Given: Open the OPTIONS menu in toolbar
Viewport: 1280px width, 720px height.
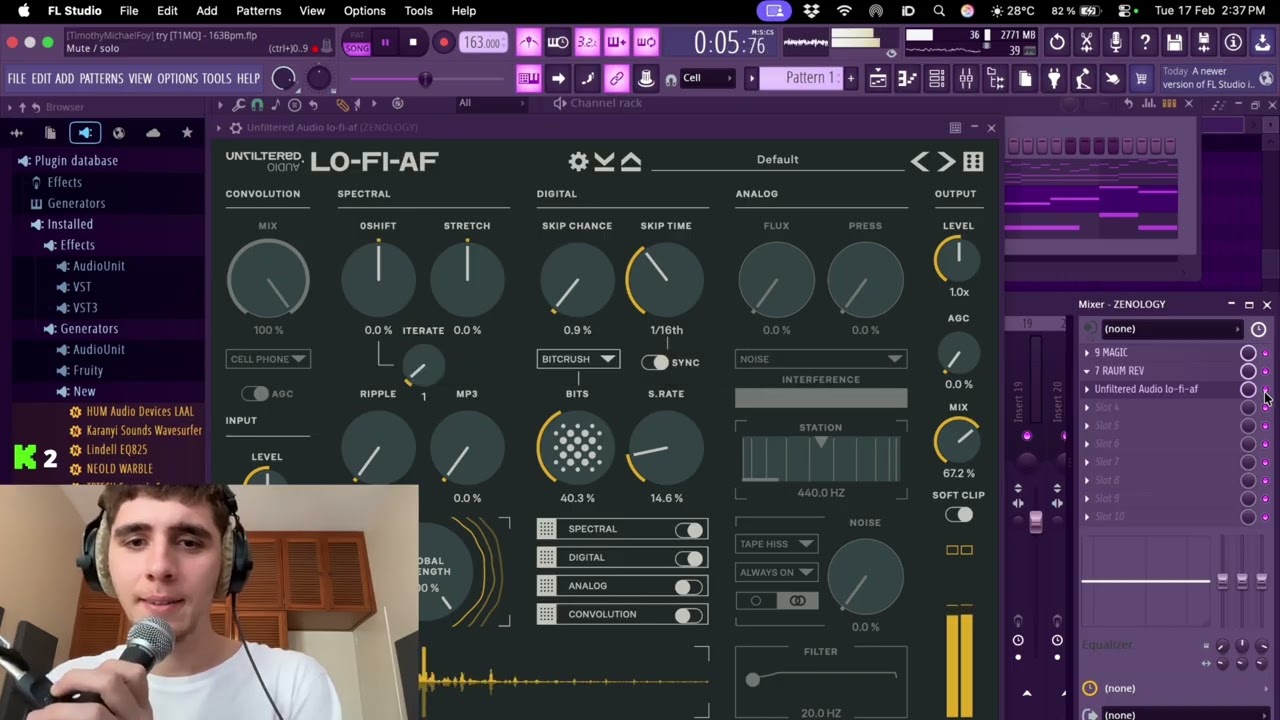Looking at the screenshot, I should pos(178,78).
